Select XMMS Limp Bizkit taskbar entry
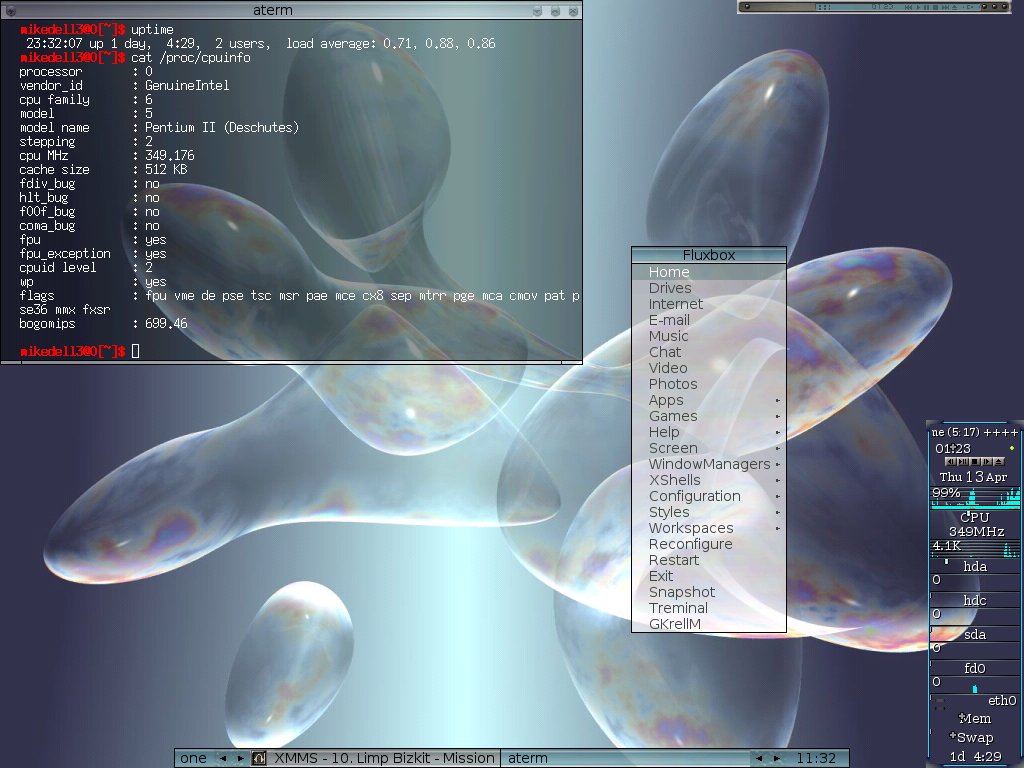 pos(384,758)
